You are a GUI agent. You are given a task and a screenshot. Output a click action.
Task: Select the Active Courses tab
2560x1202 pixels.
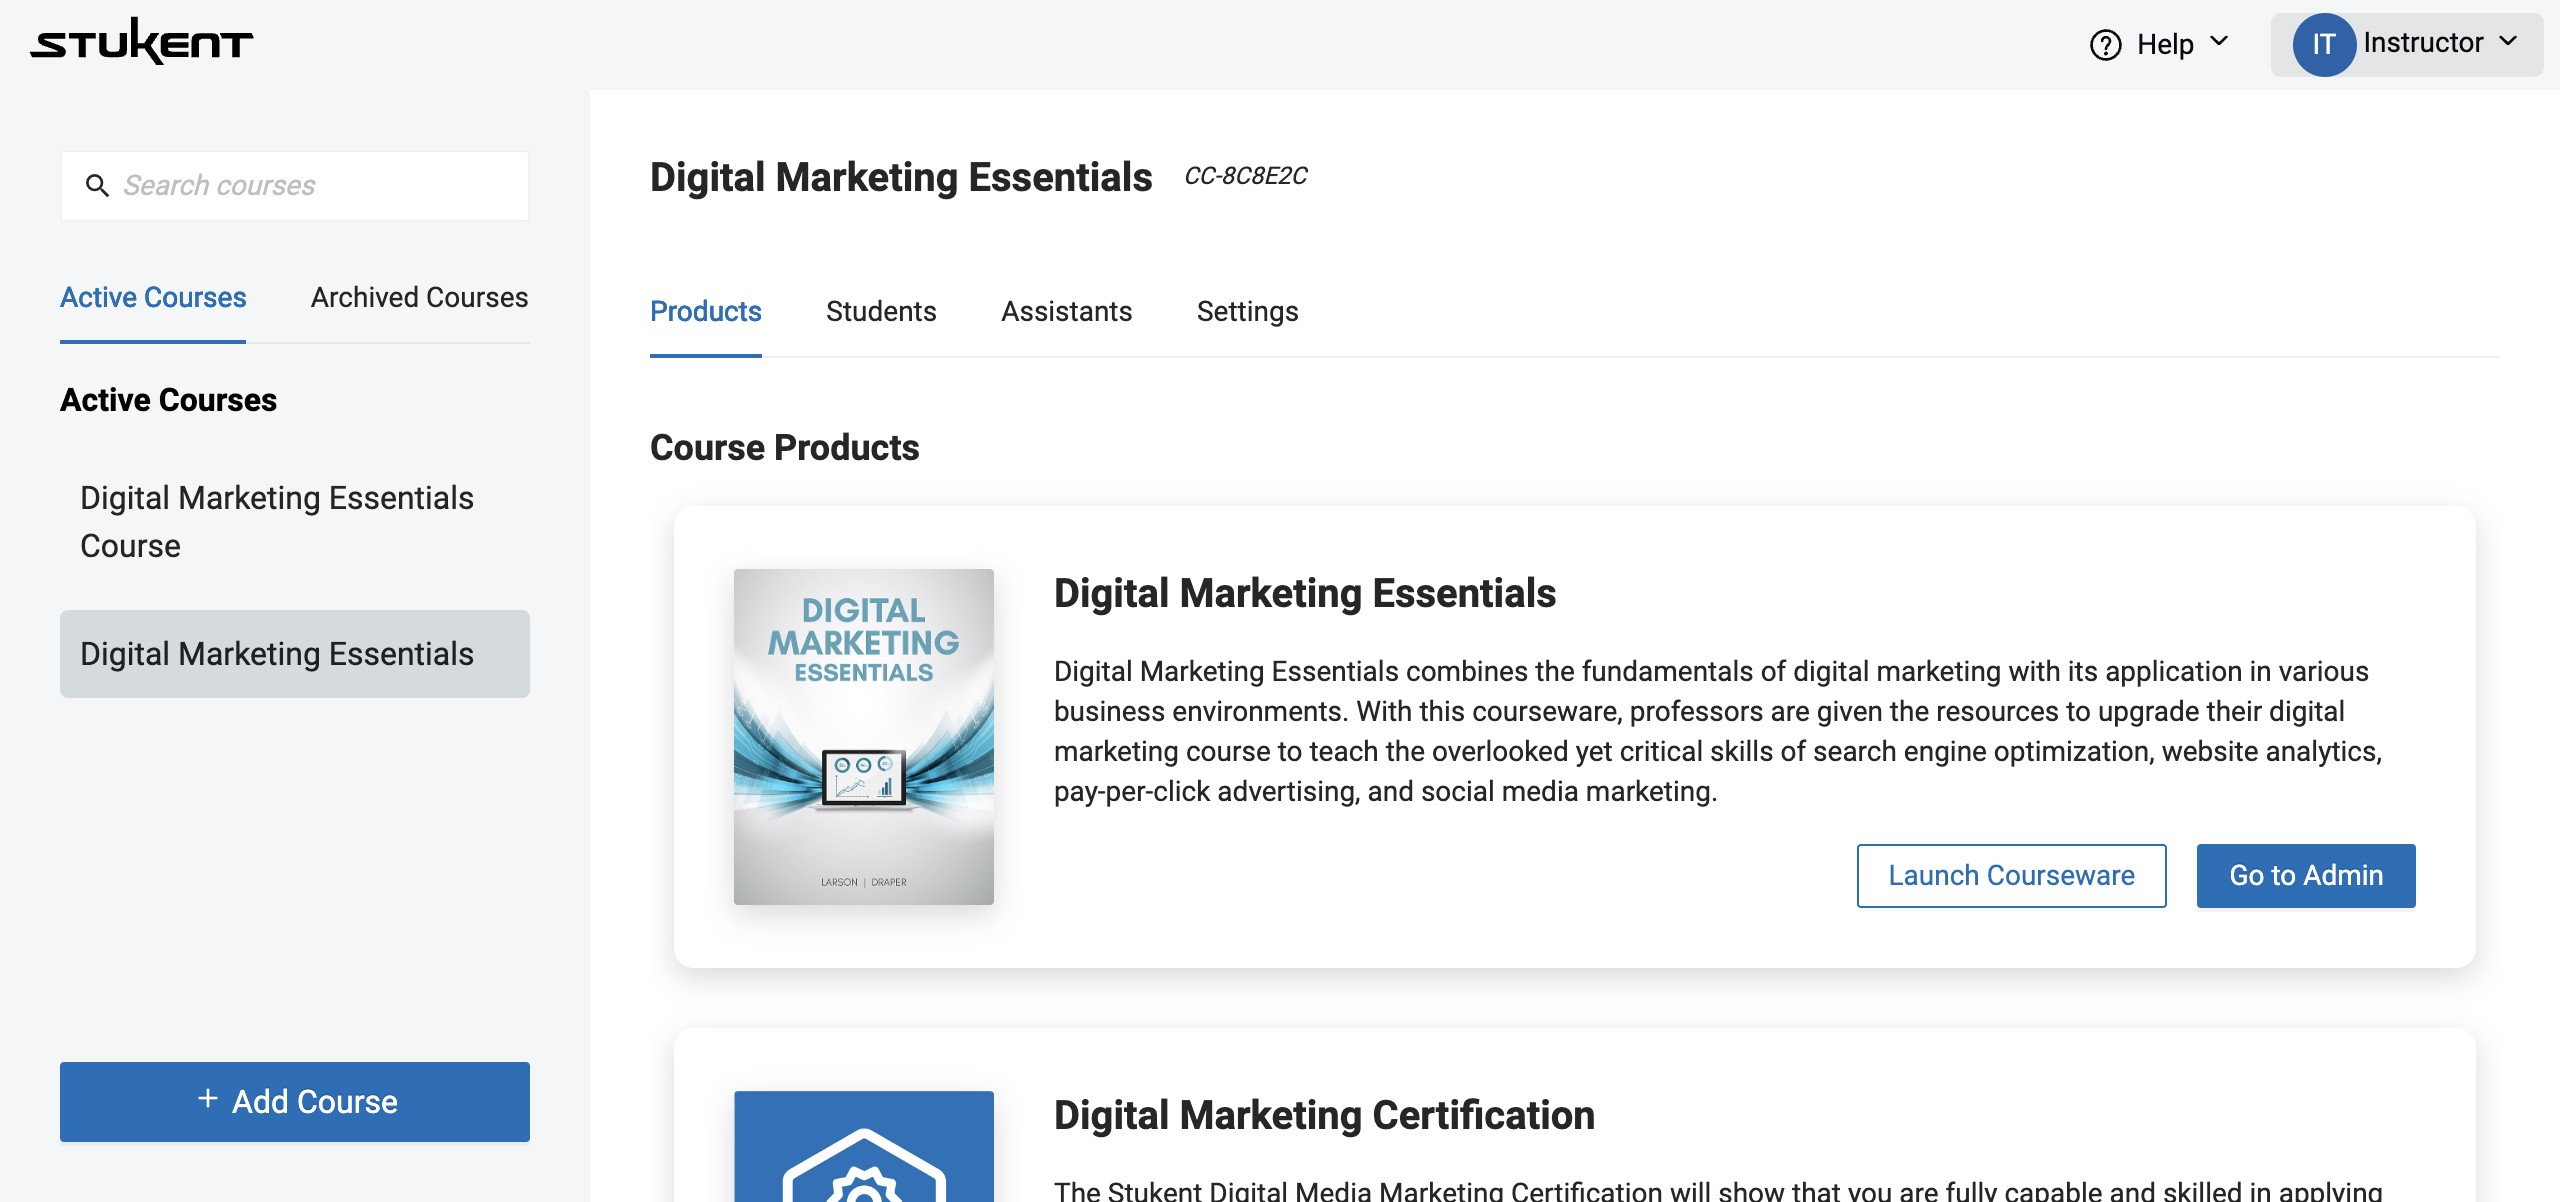[153, 297]
